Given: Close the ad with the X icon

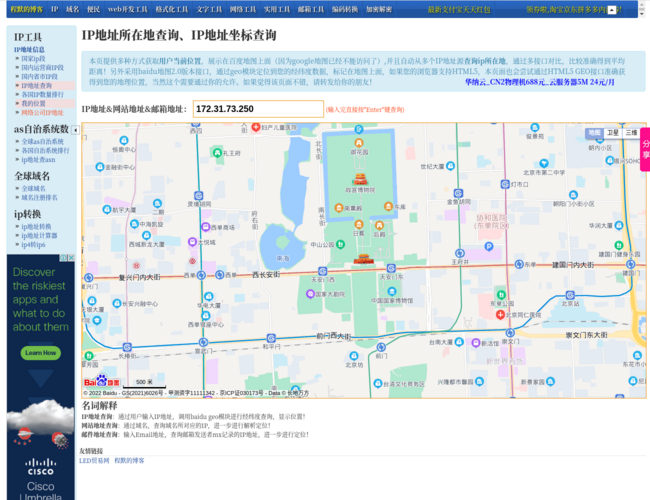Looking at the screenshot, I should click(x=72, y=258).
